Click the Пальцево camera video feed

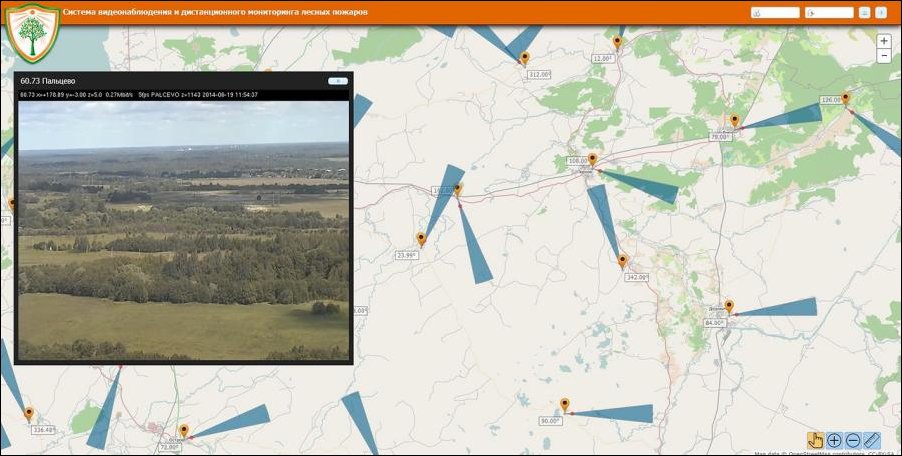click(x=184, y=230)
